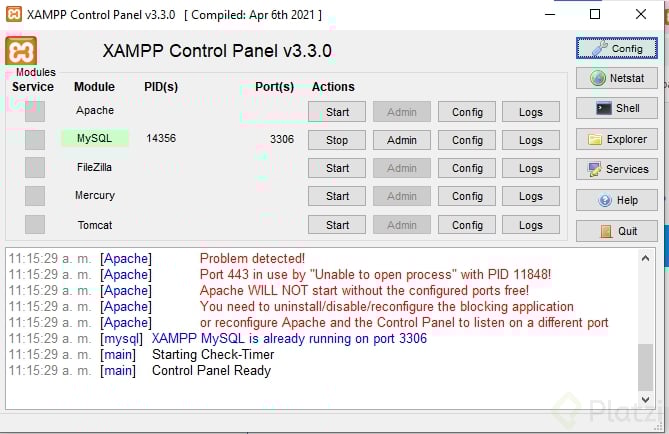Close the XAMPP Control Panel window
The height and width of the screenshot is (434, 669).
(x=641, y=14)
